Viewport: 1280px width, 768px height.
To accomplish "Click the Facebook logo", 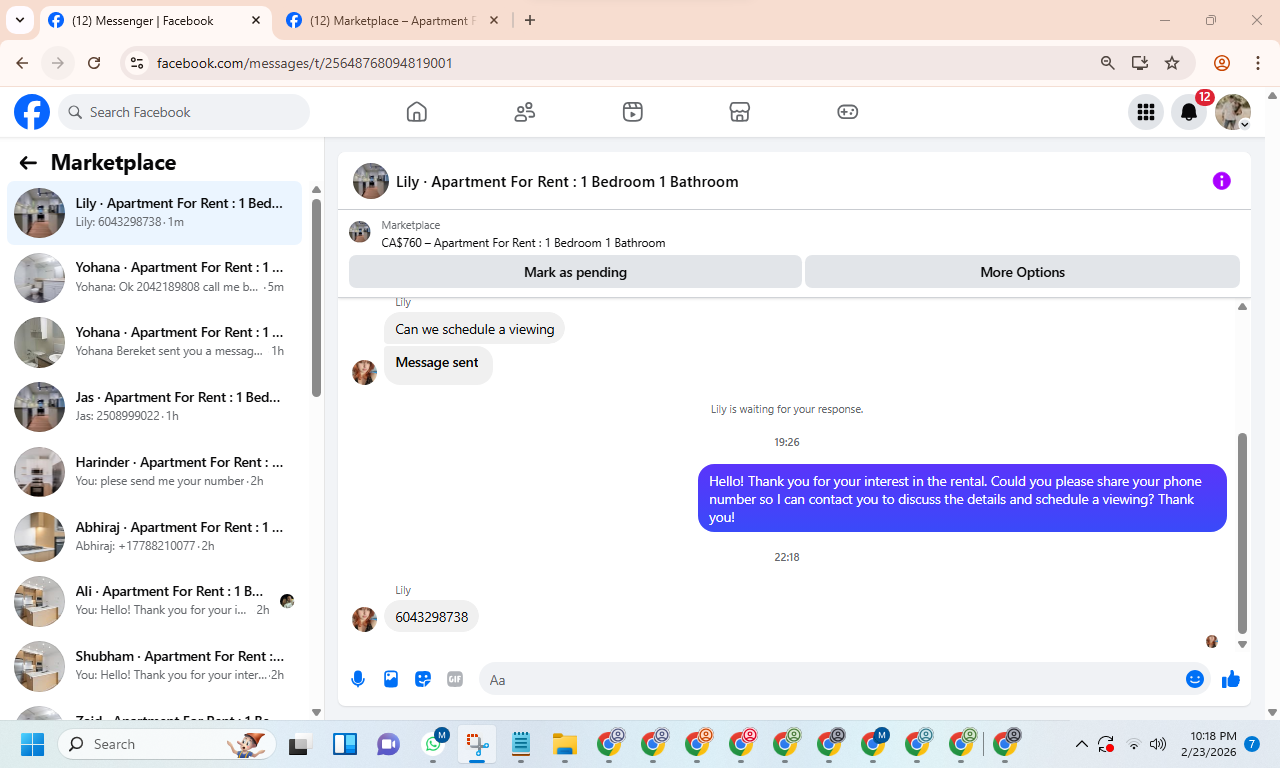I will pyautogui.click(x=32, y=112).
